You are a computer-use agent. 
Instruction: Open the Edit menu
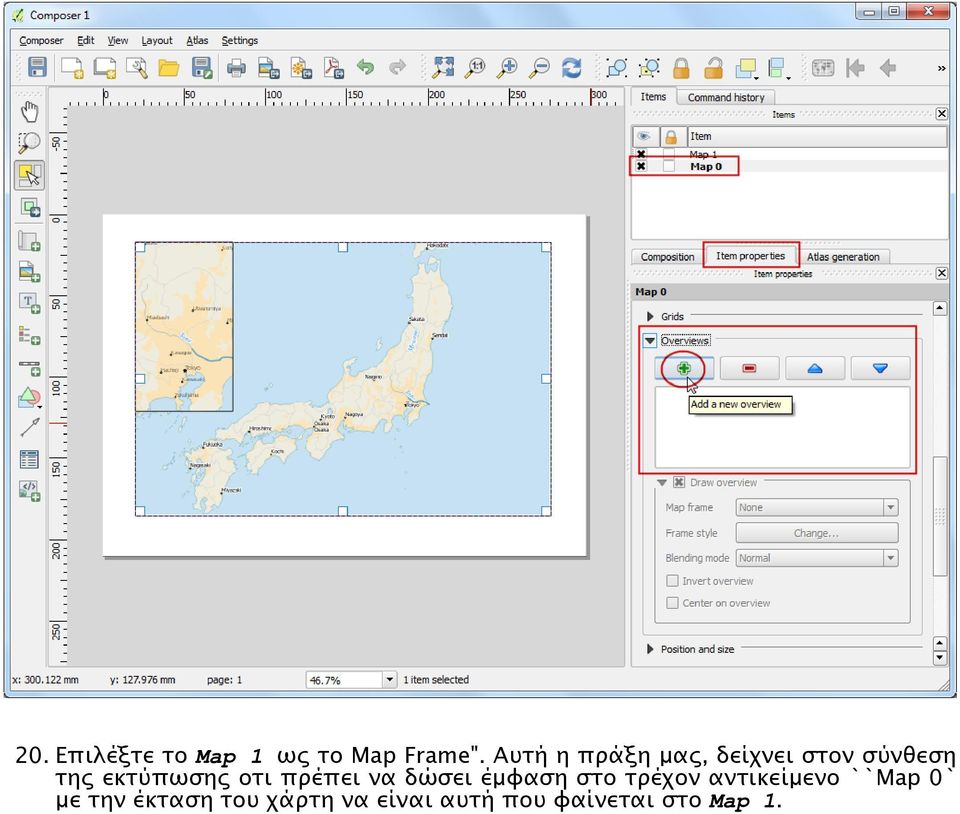tap(86, 40)
